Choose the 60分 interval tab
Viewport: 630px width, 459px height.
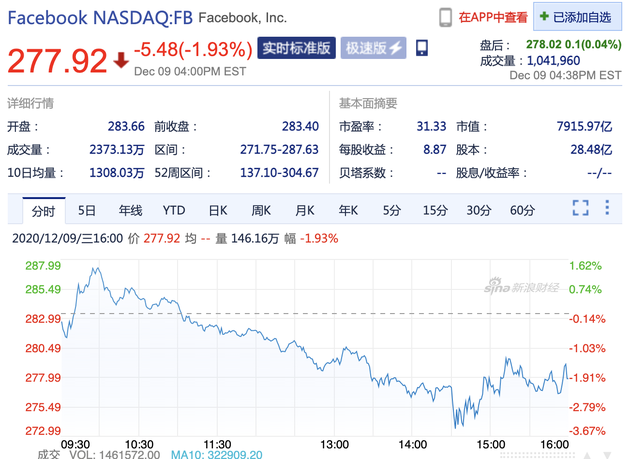pos(522,210)
